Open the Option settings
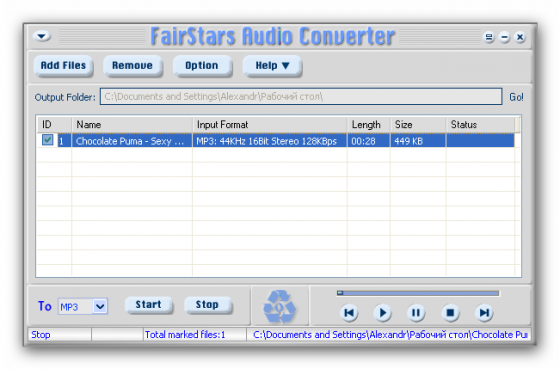 [x=202, y=66]
